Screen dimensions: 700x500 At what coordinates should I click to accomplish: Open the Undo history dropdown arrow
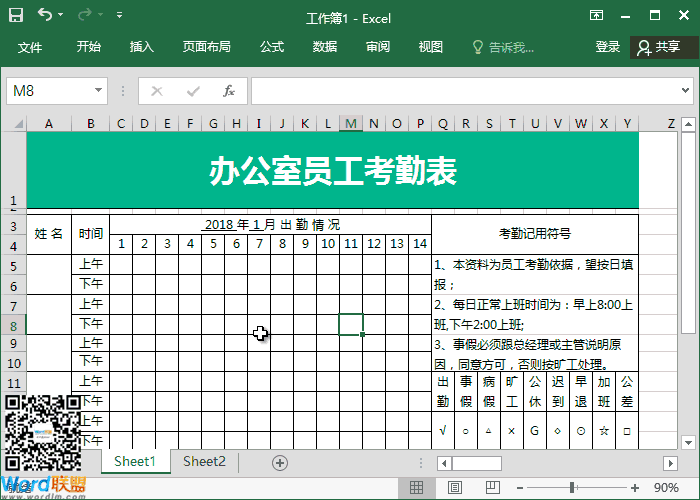[x=60, y=15]
